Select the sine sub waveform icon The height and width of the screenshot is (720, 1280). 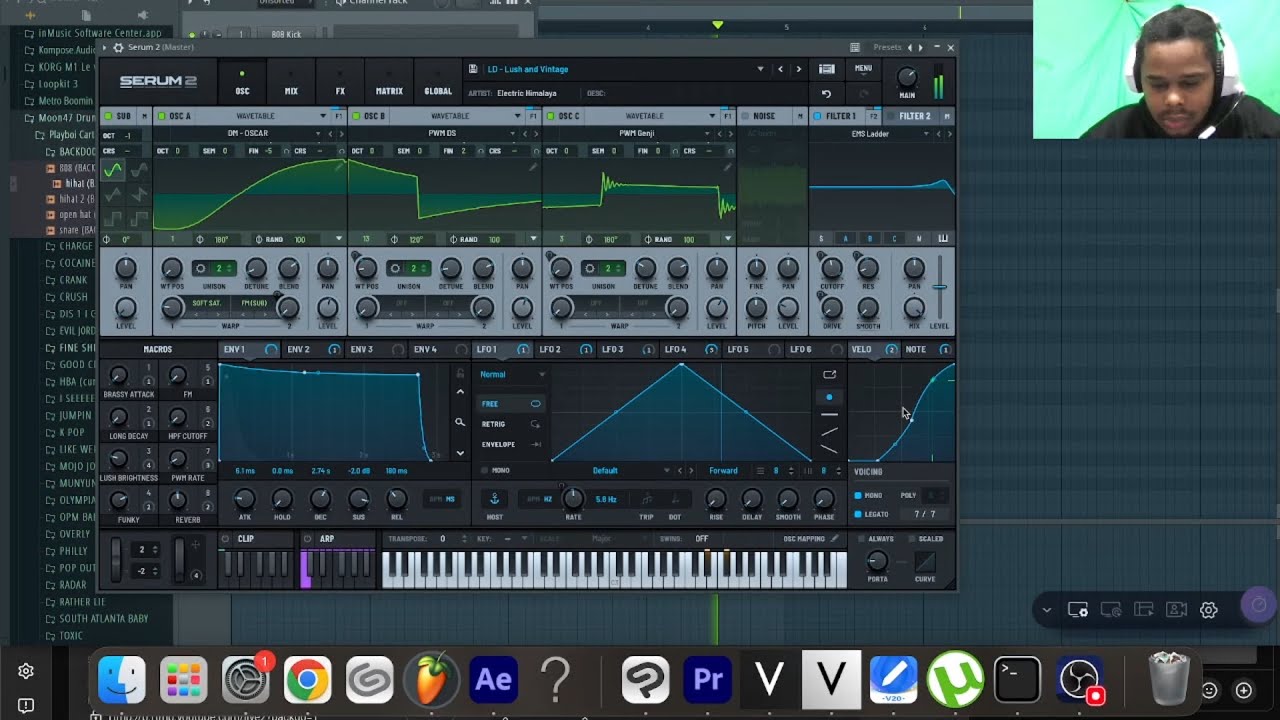[113, 170]
